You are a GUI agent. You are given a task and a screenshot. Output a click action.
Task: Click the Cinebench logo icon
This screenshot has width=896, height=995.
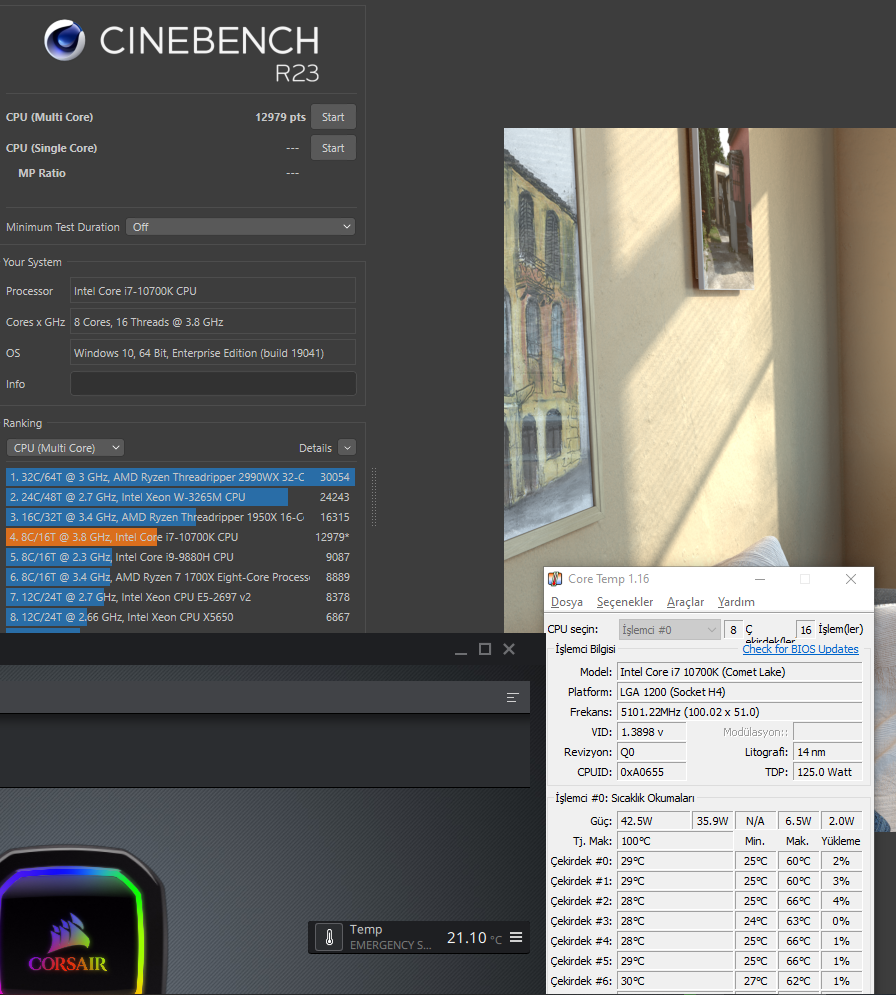tap(64, 40)
